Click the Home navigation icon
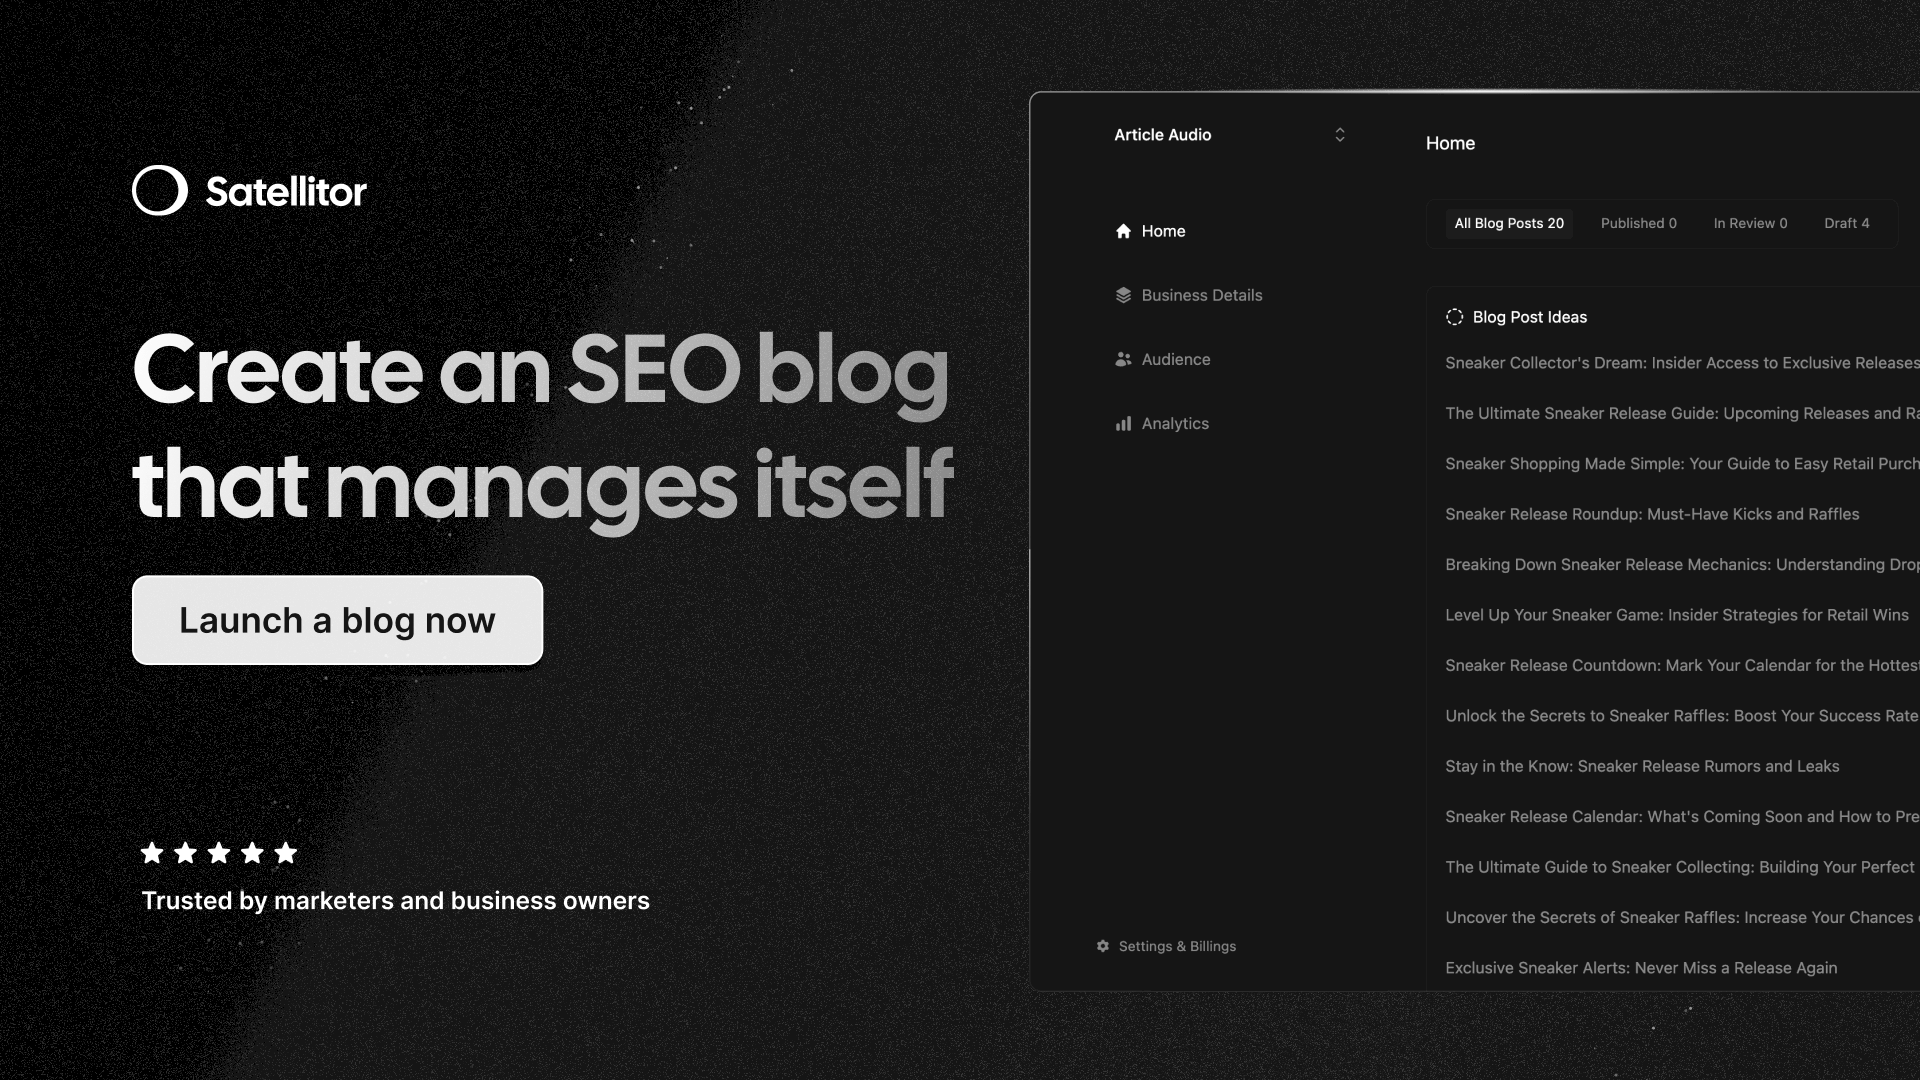Viewport: 1920px width, 1080px height. 1122,231
